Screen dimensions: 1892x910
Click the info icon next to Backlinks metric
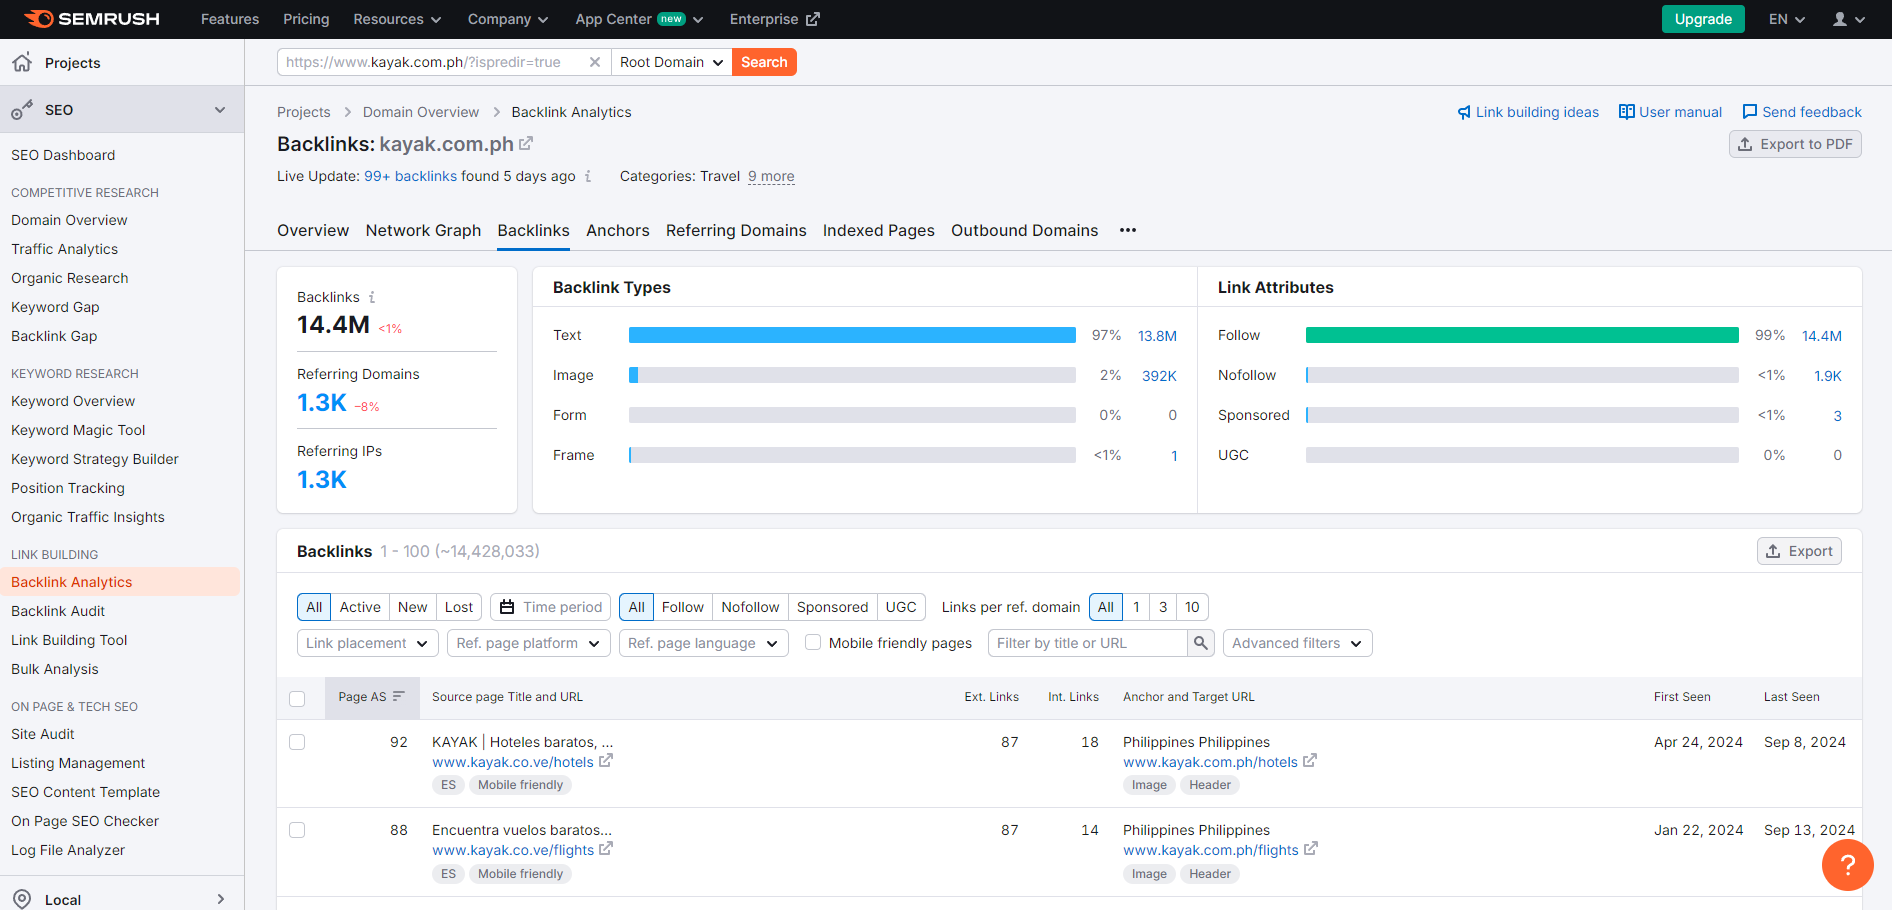pyautogui.click(x=372, y=297)
